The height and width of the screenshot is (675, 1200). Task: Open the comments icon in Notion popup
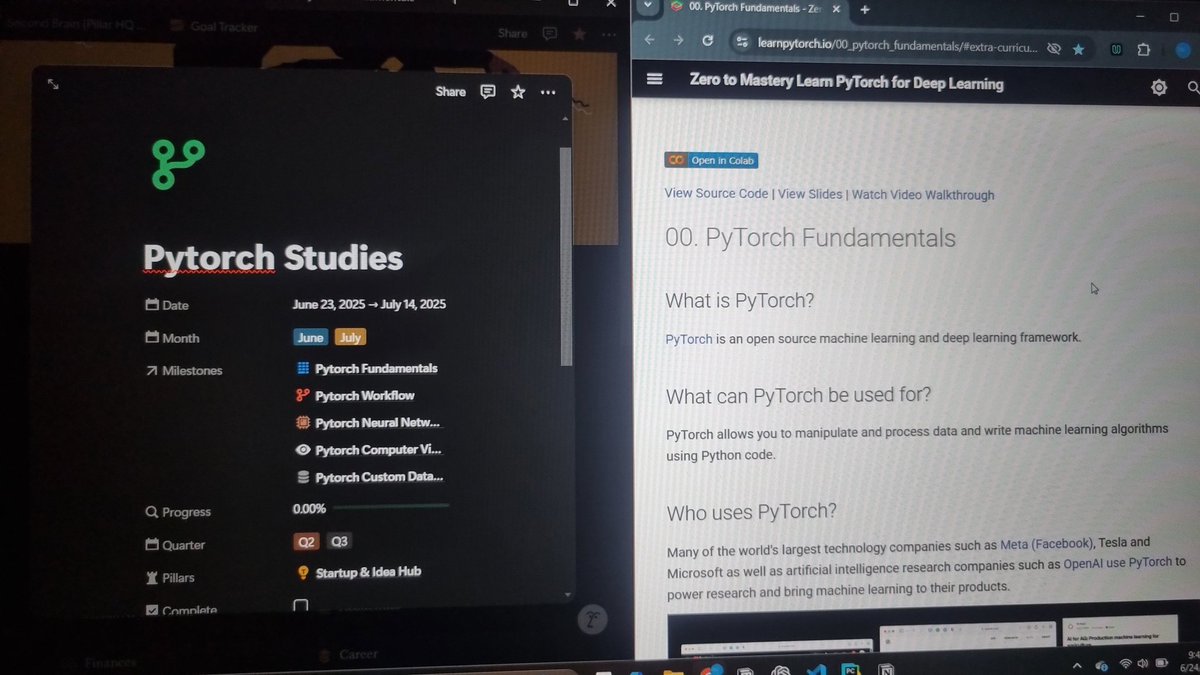pyautogui.click(x=488, y=92)
